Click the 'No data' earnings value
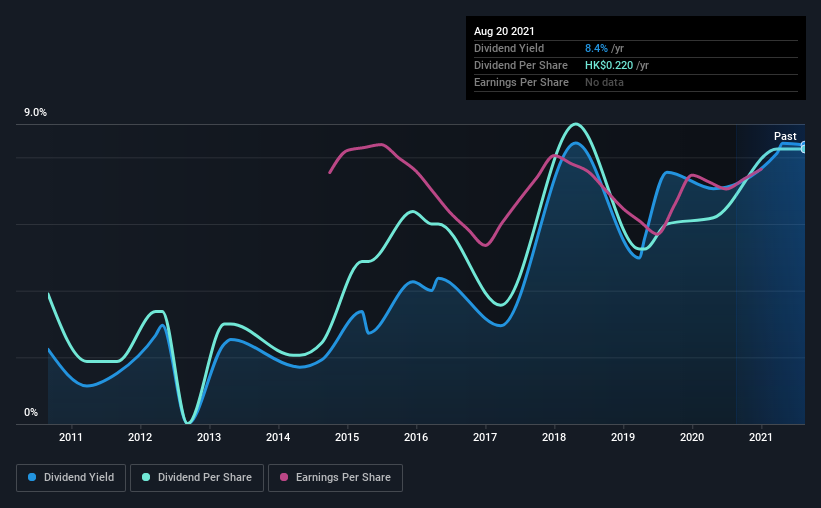Screen dimensions: 821x508 tap(604, 82)
